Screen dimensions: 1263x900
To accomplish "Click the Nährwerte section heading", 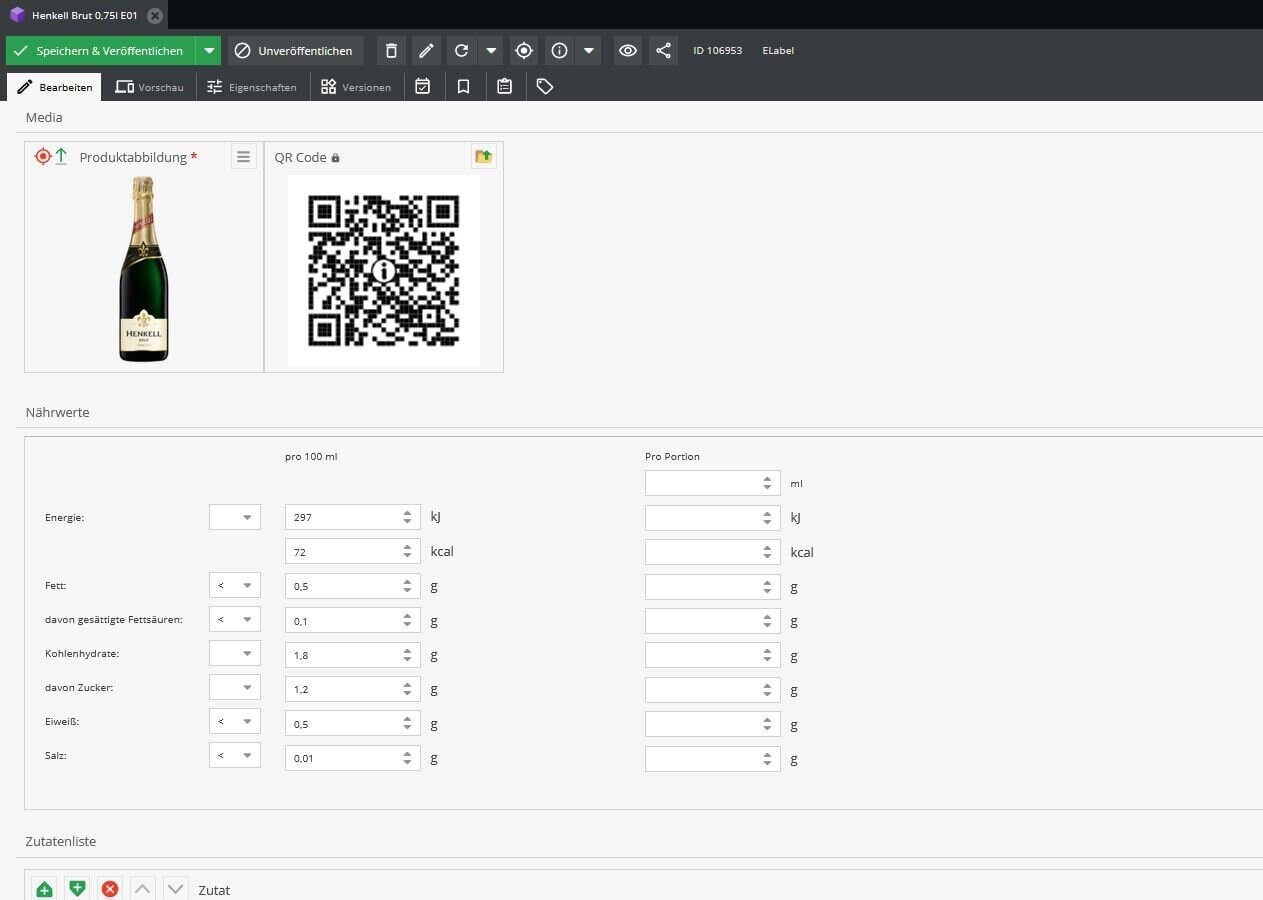I will pyautogui.click(x=57, y=412).
